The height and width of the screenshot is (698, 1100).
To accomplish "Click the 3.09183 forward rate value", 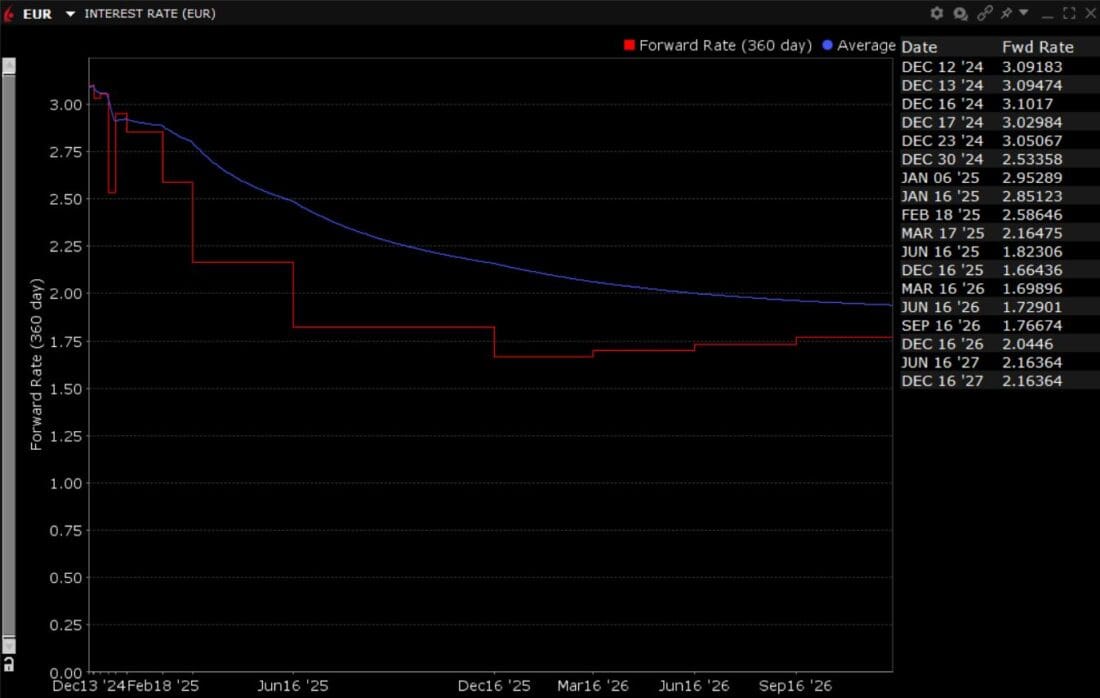I will [x=1032, y=67].
